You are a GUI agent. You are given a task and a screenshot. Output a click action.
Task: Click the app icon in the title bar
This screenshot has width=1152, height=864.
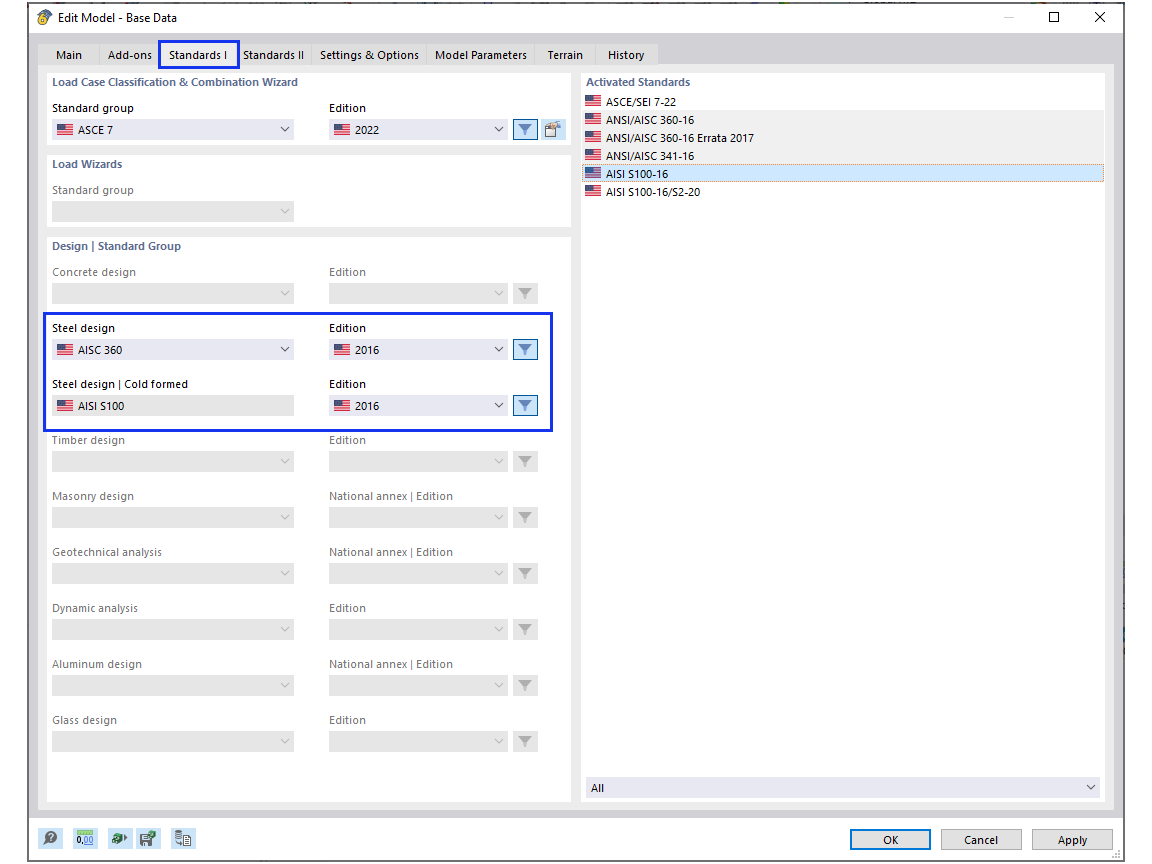(45, 17)
